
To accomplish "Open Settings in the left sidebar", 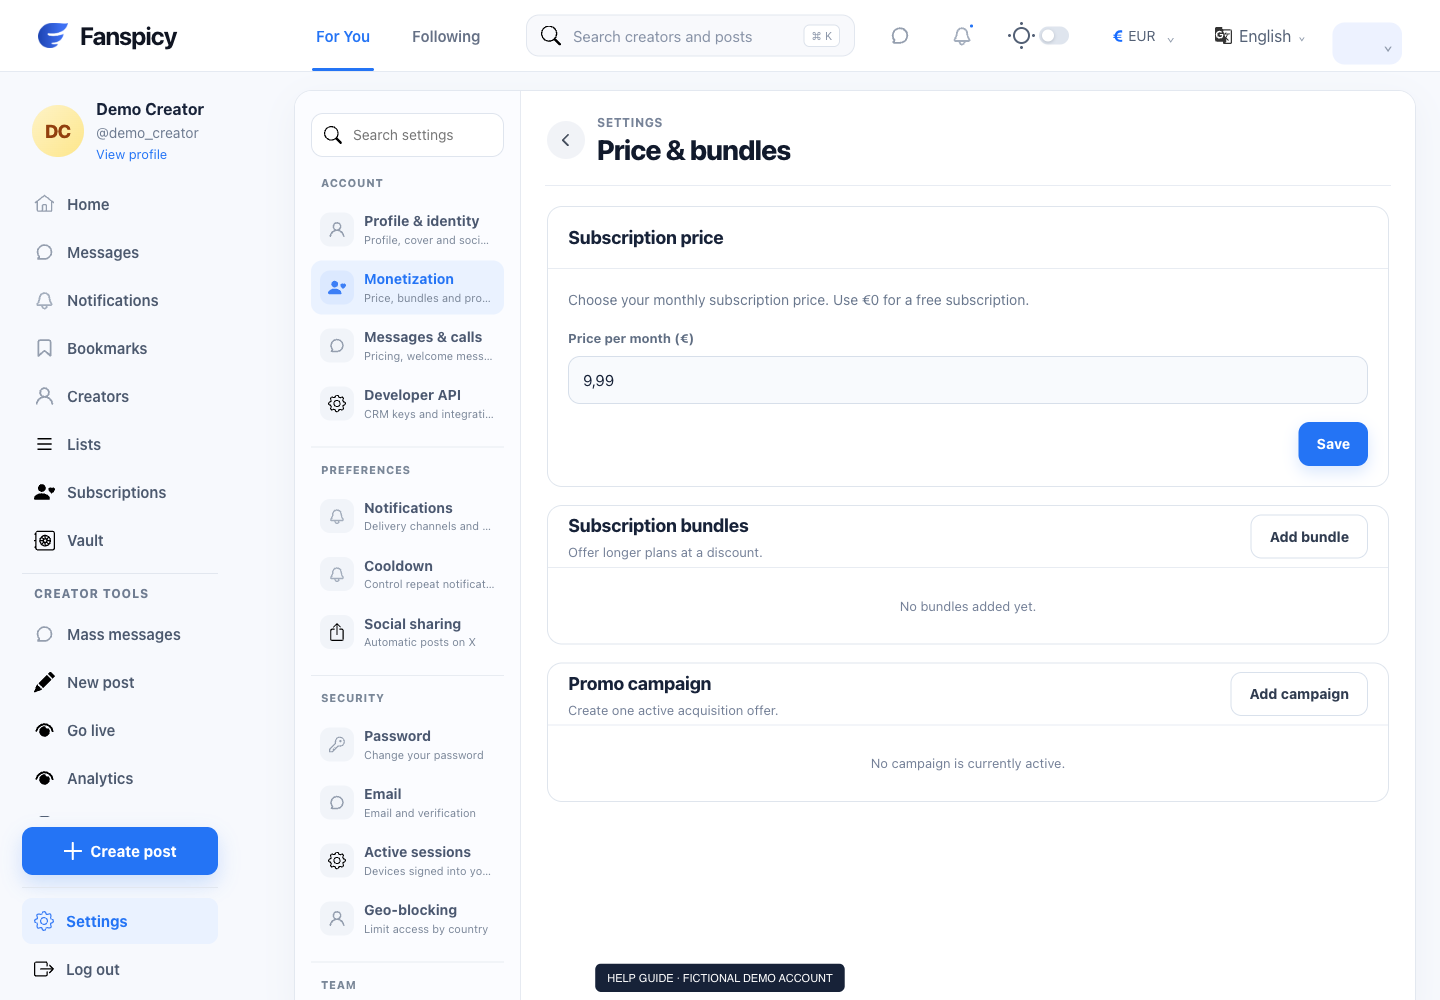I will (x=120, y=921).
